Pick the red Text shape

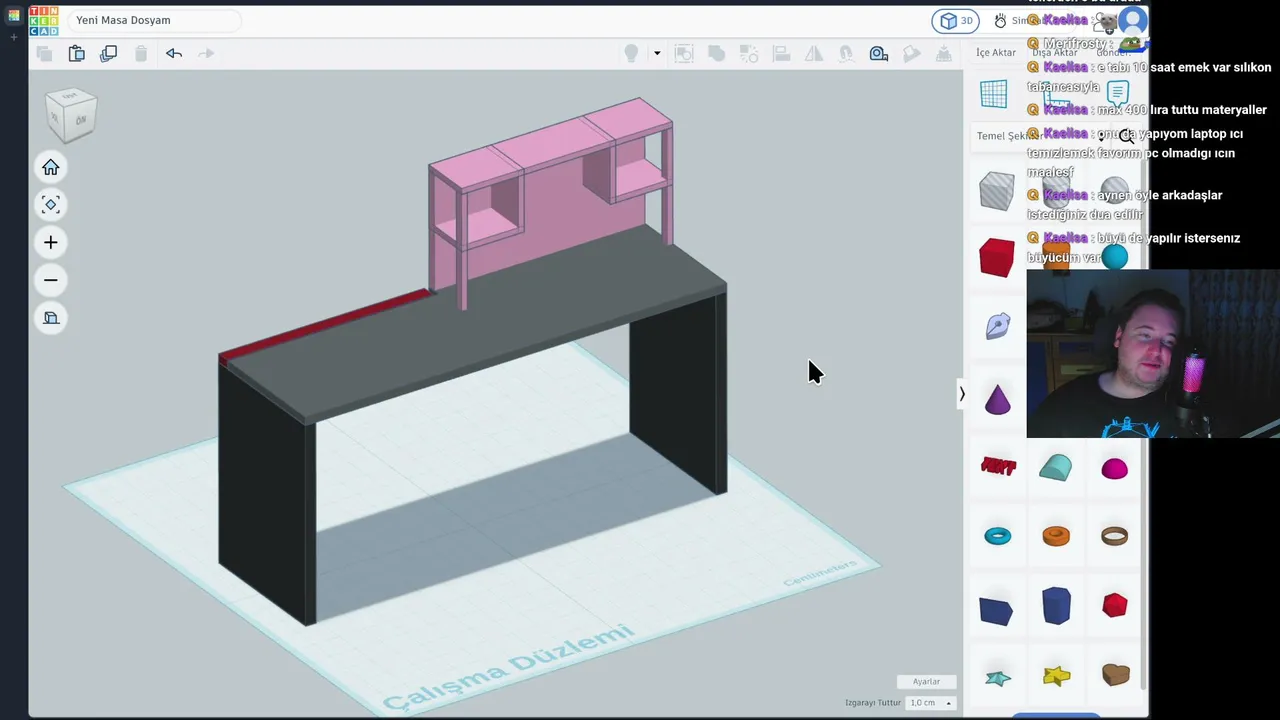[x=998, y=466]
